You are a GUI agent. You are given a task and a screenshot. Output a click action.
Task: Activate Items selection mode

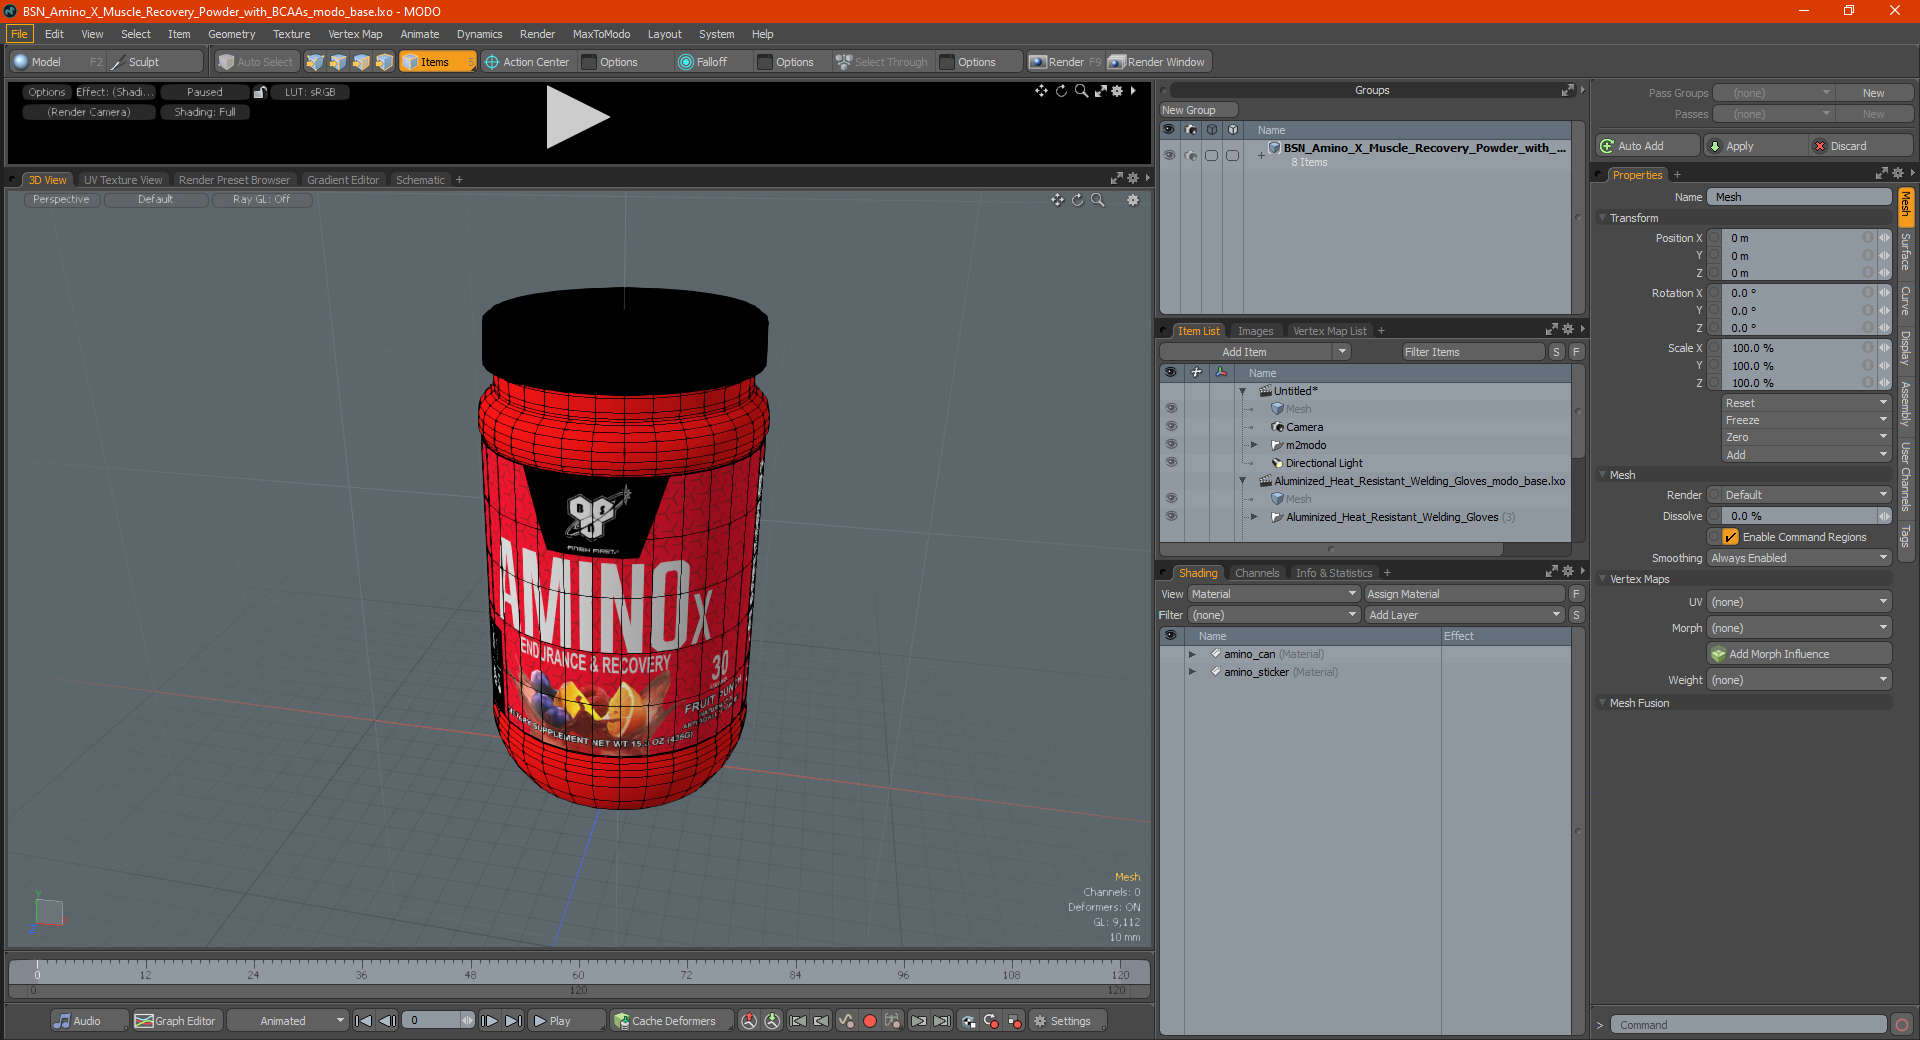[x=437, y=62]
